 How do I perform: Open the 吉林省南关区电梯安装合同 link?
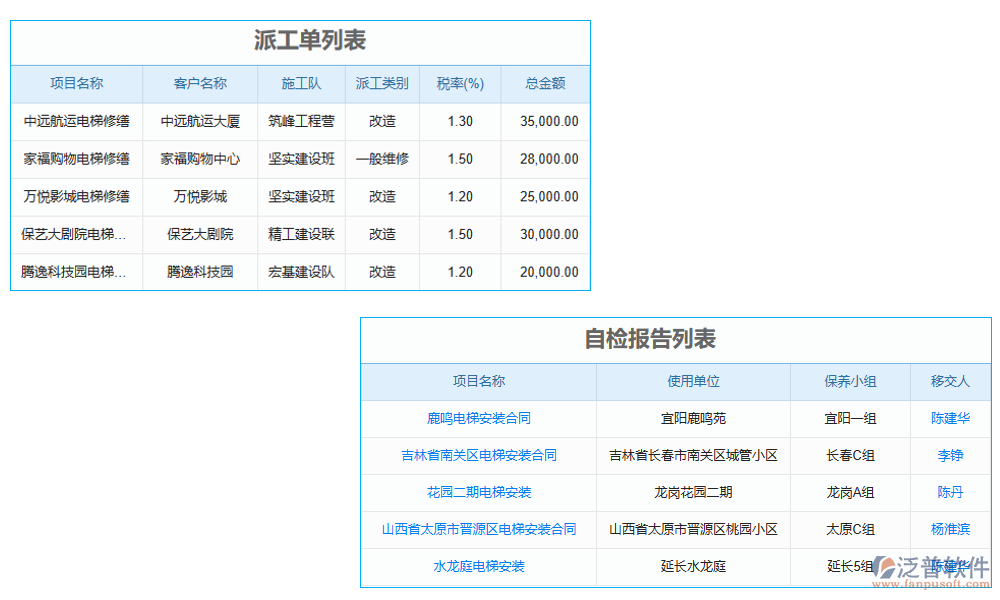click(478, 456)
